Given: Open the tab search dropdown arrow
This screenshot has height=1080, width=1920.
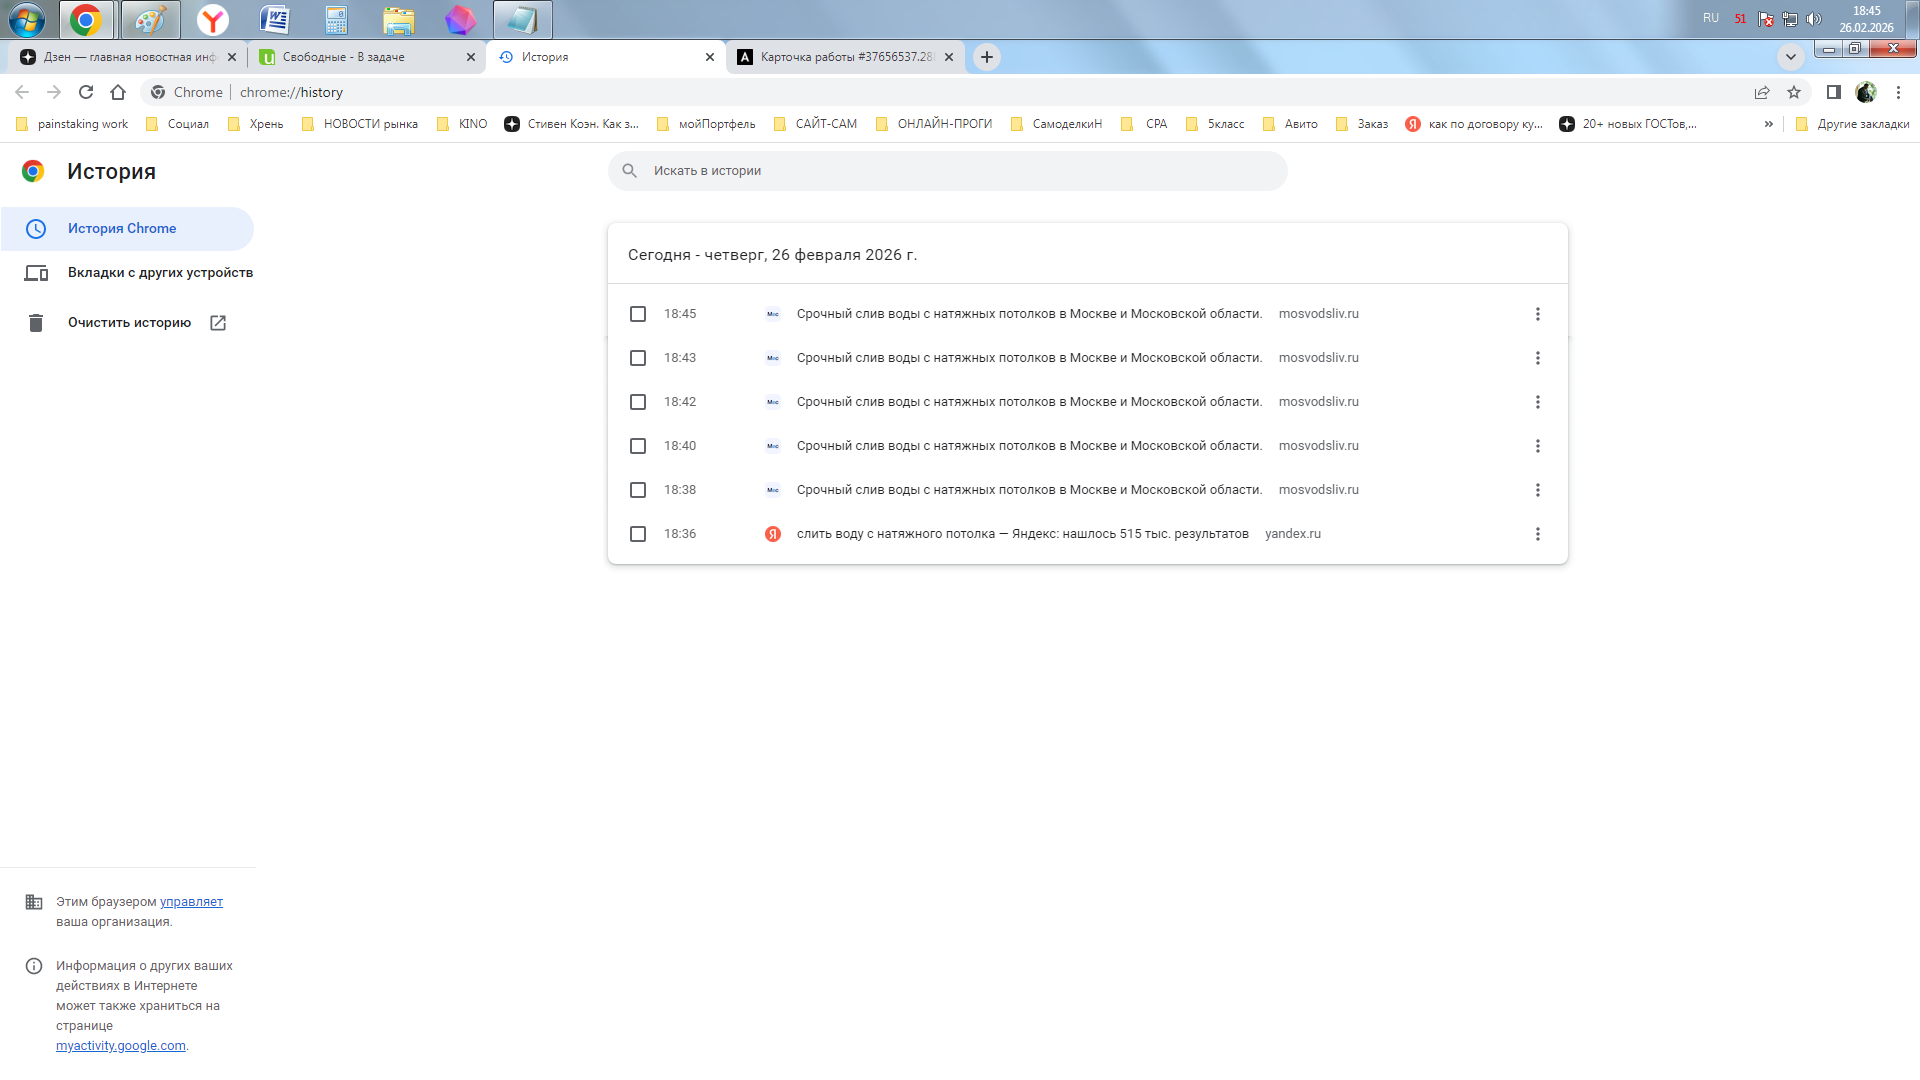Looking at the screenshot, I should (1790, 57).
